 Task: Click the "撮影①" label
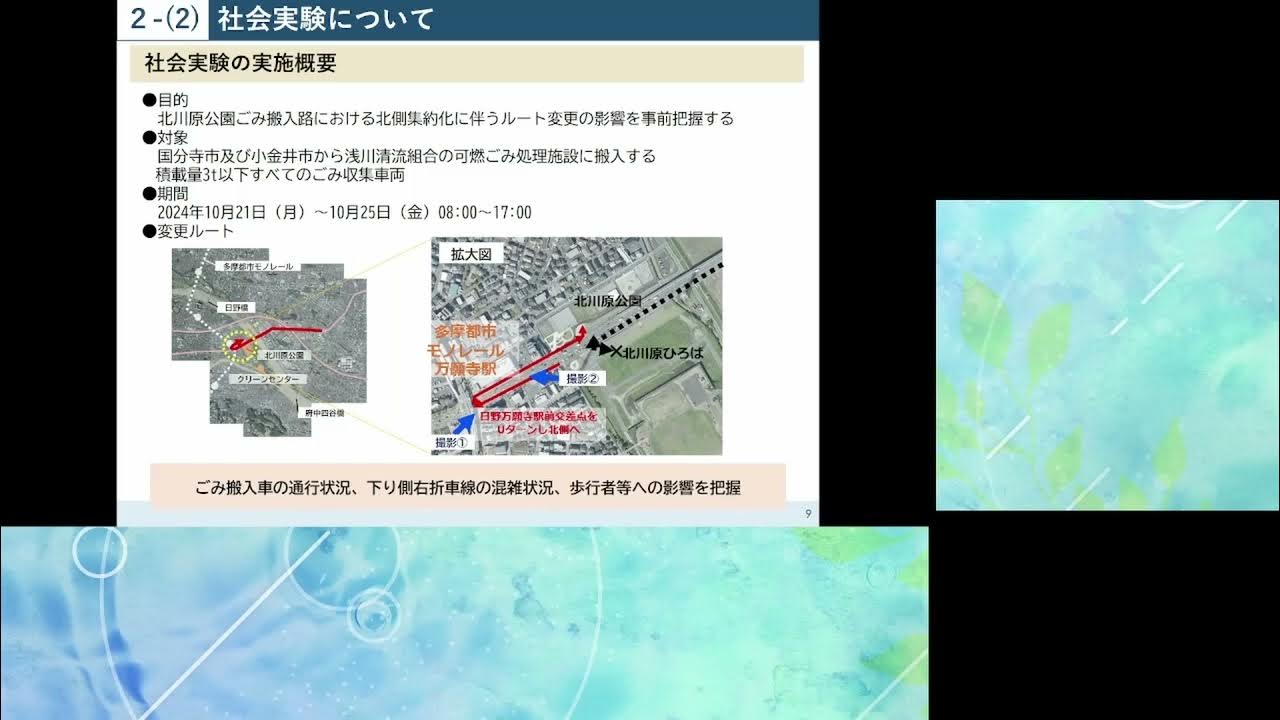(451, 442)
